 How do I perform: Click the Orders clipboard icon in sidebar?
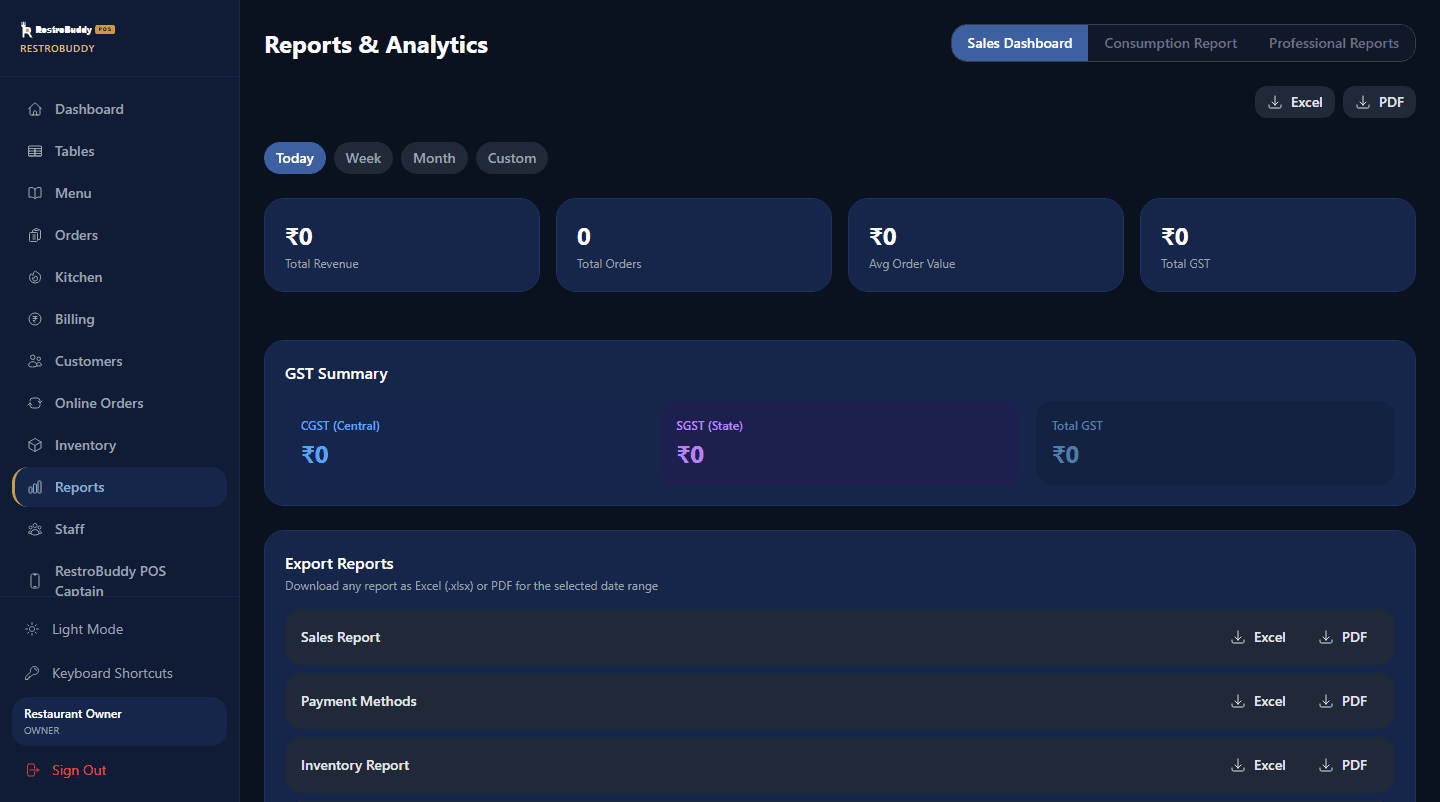35,235
